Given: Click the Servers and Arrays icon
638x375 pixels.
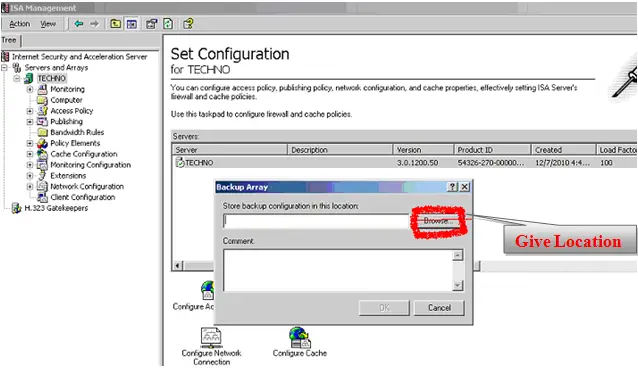Looking at the screenshot, I should 17,68.
